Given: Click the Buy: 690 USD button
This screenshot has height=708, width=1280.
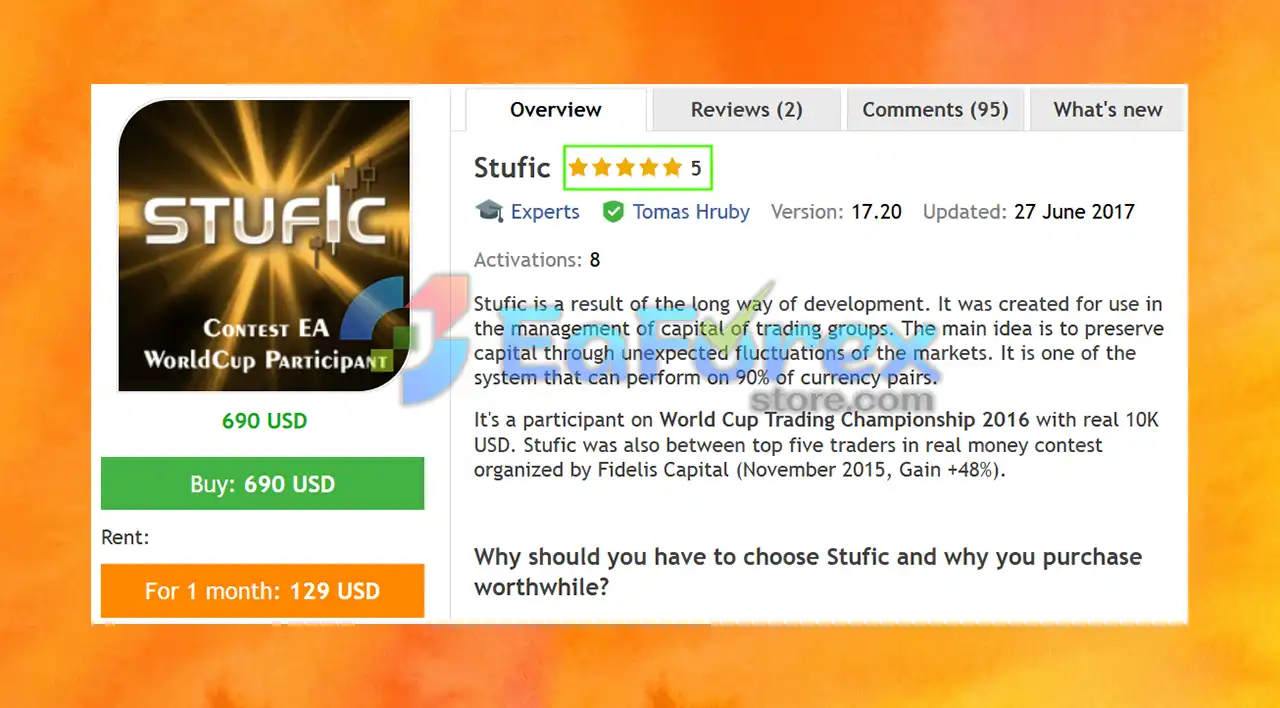Looking at the screenshot, I should pos(263,484).
